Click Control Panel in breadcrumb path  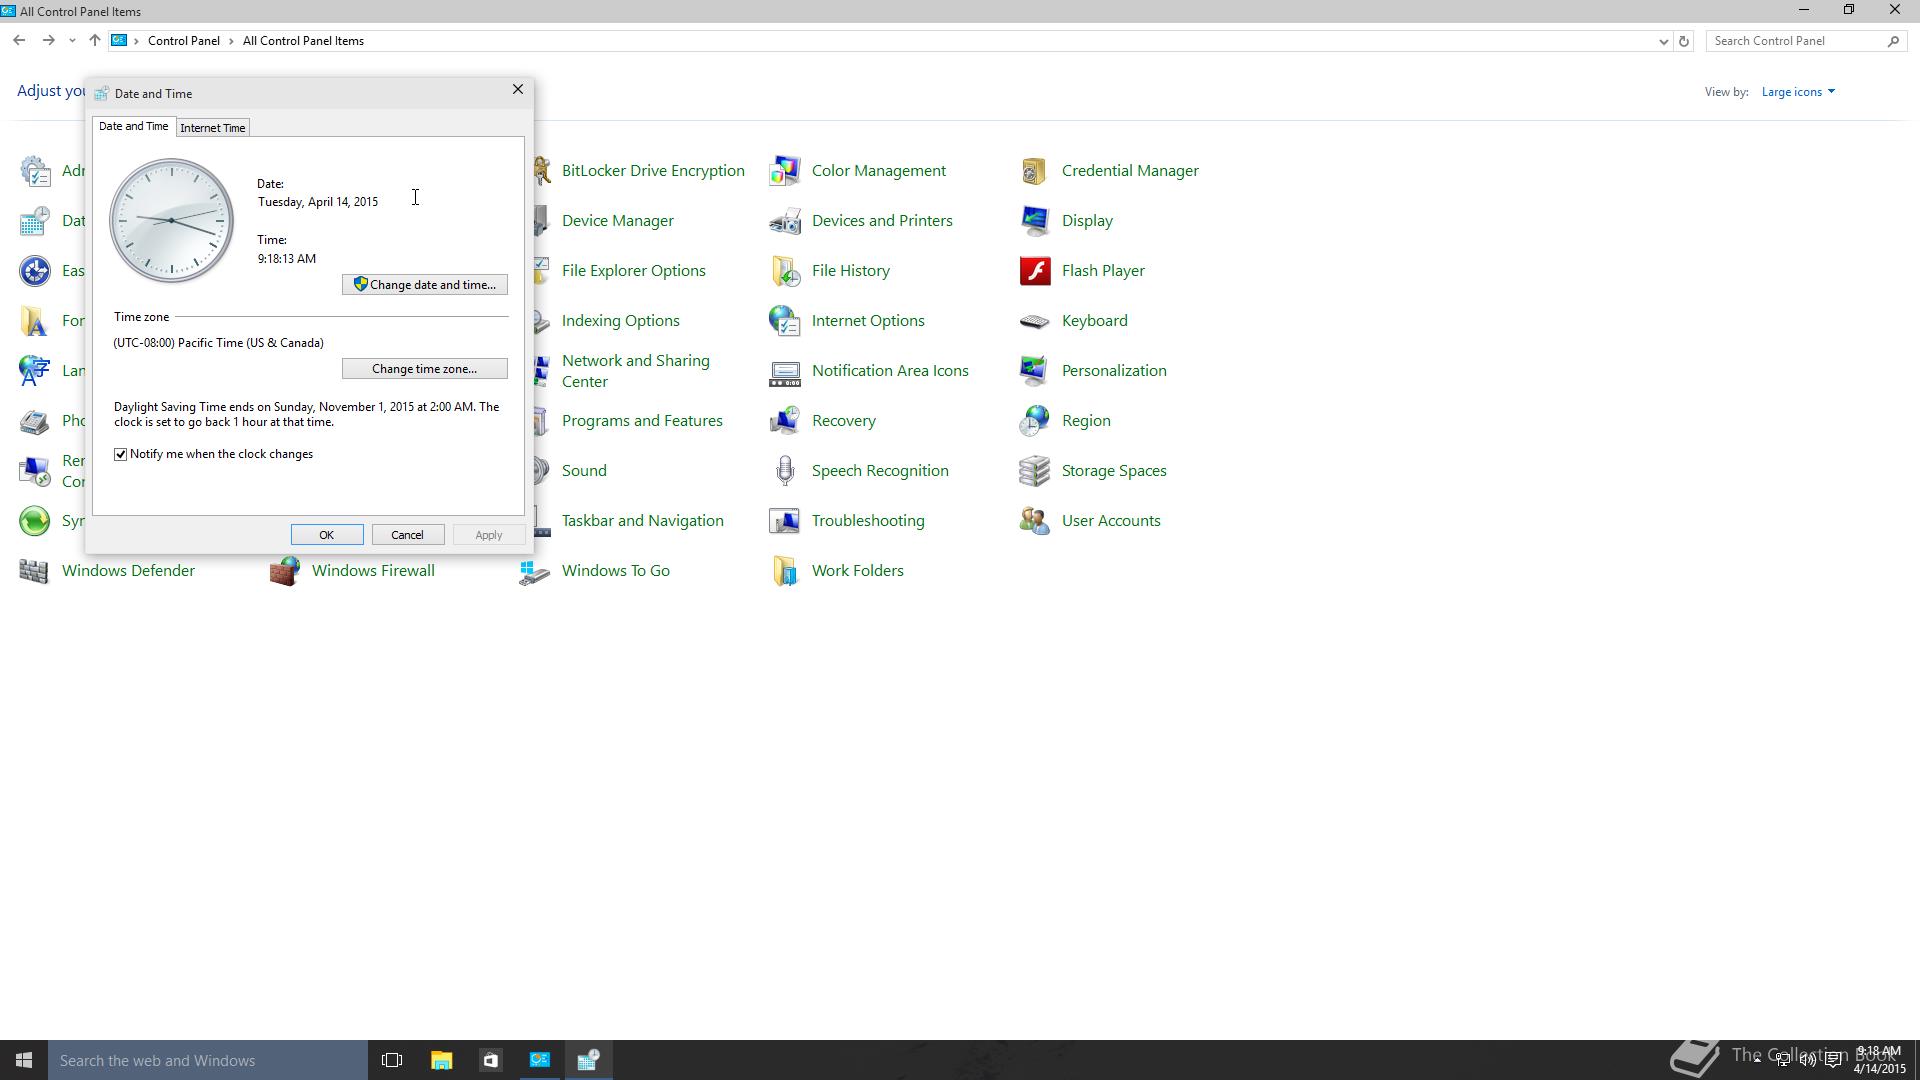(x=184, y=41)
